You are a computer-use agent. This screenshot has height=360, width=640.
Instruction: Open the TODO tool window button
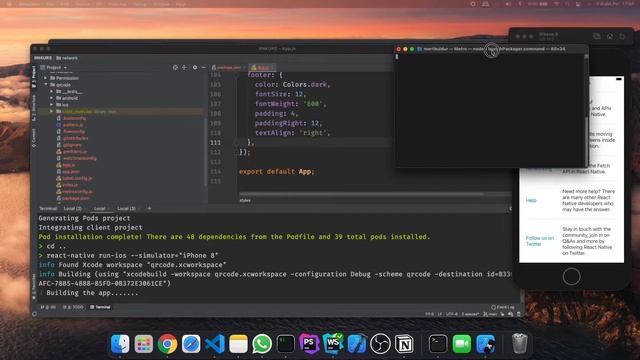point(73,307)
